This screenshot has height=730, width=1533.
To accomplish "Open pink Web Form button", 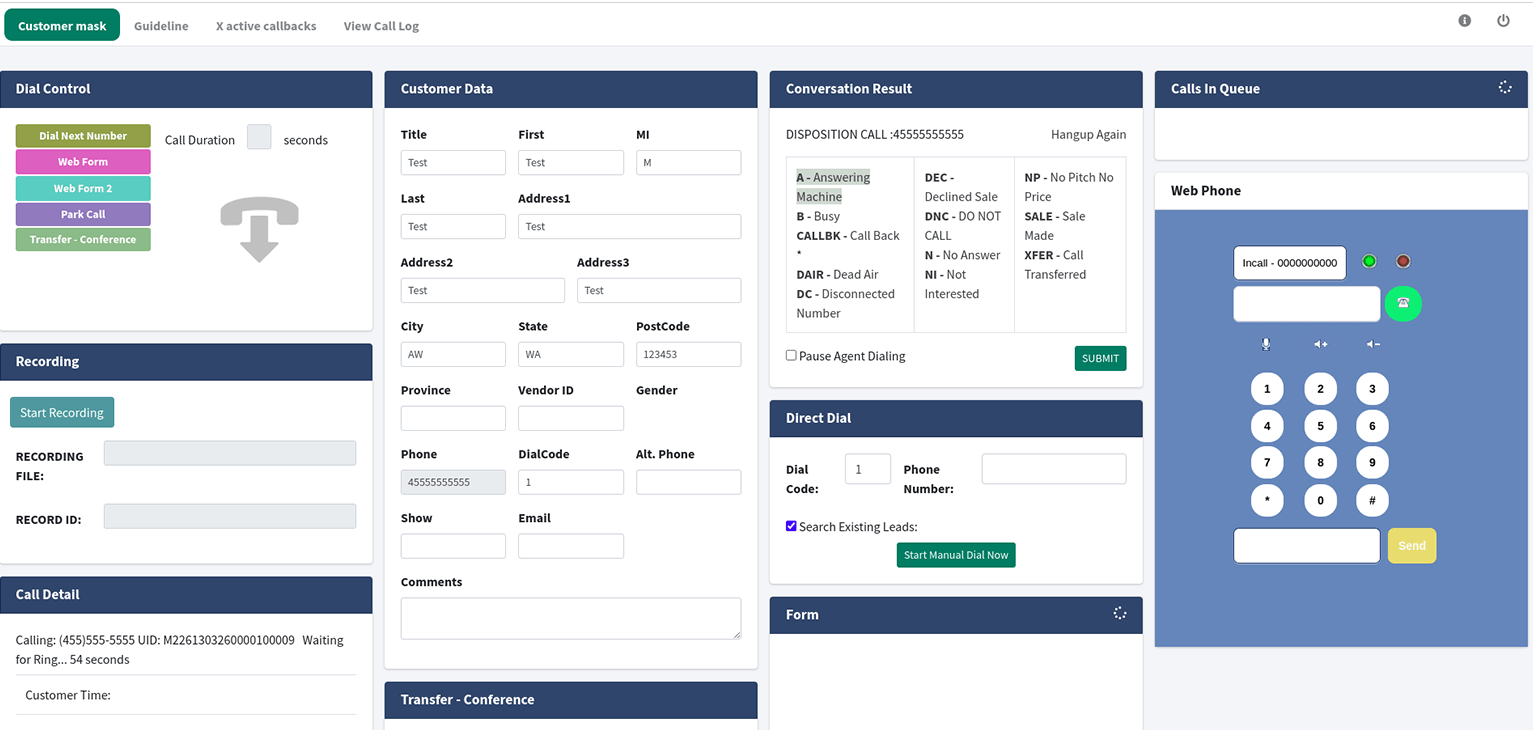I will [x=83, y=162].
